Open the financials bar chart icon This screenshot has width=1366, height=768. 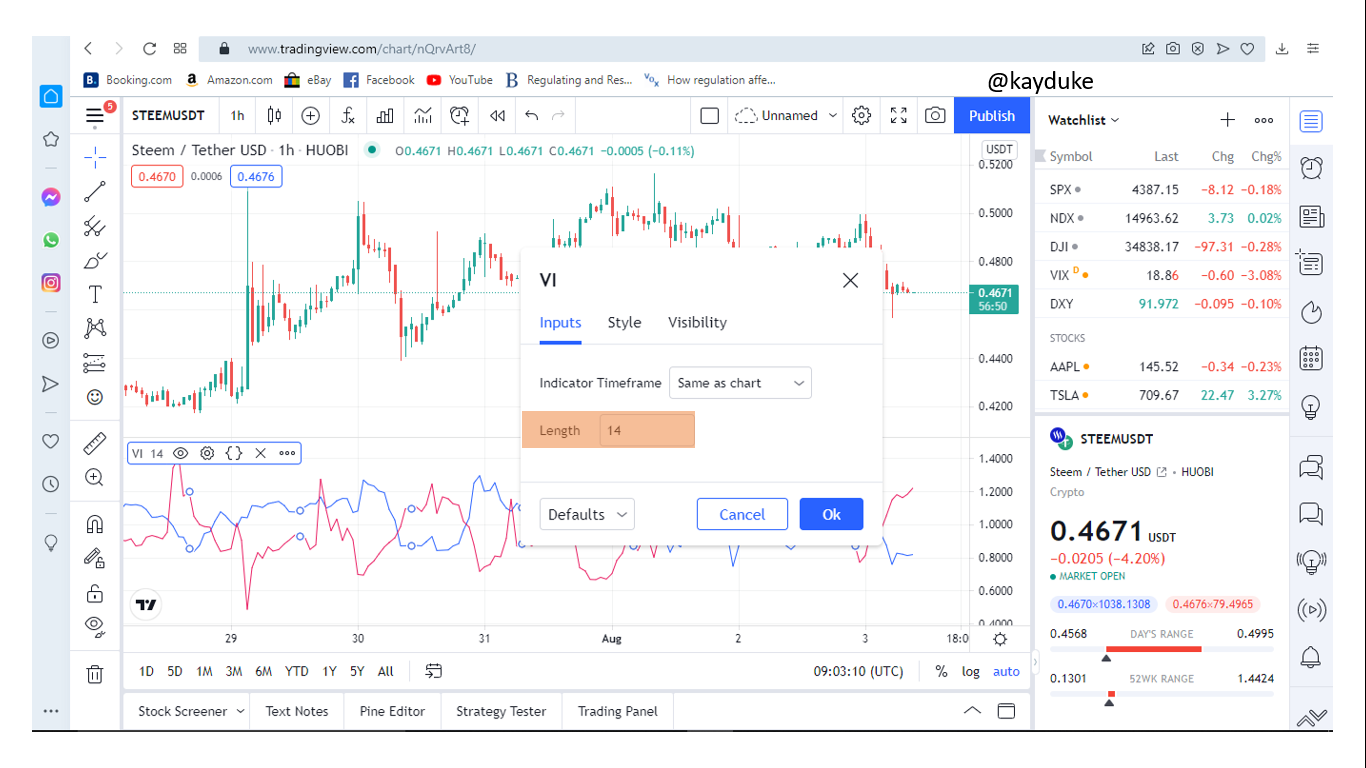pos(385,116)
